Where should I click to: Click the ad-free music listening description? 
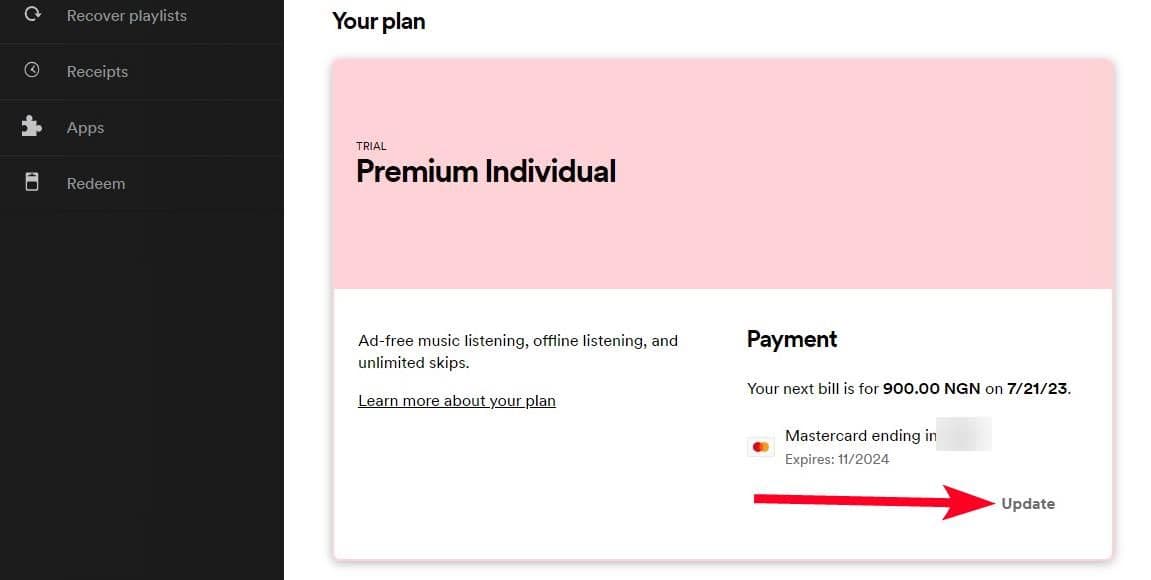click(518, 351)
